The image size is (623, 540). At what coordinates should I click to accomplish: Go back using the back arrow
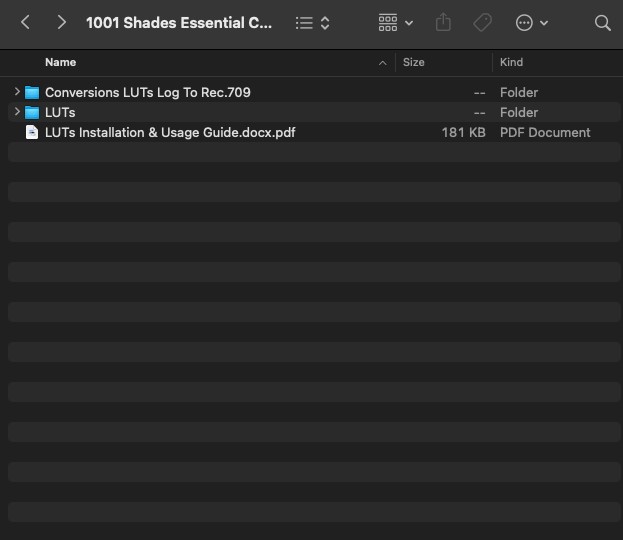(x=26, y=22)
